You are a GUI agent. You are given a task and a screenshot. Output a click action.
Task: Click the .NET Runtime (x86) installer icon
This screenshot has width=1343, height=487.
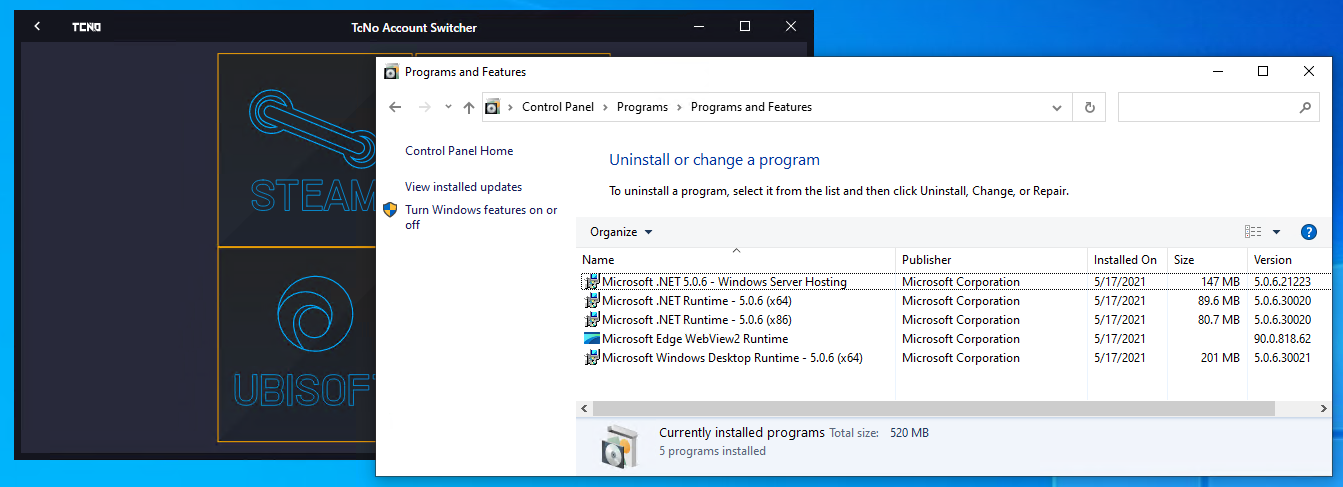point(591,320)
